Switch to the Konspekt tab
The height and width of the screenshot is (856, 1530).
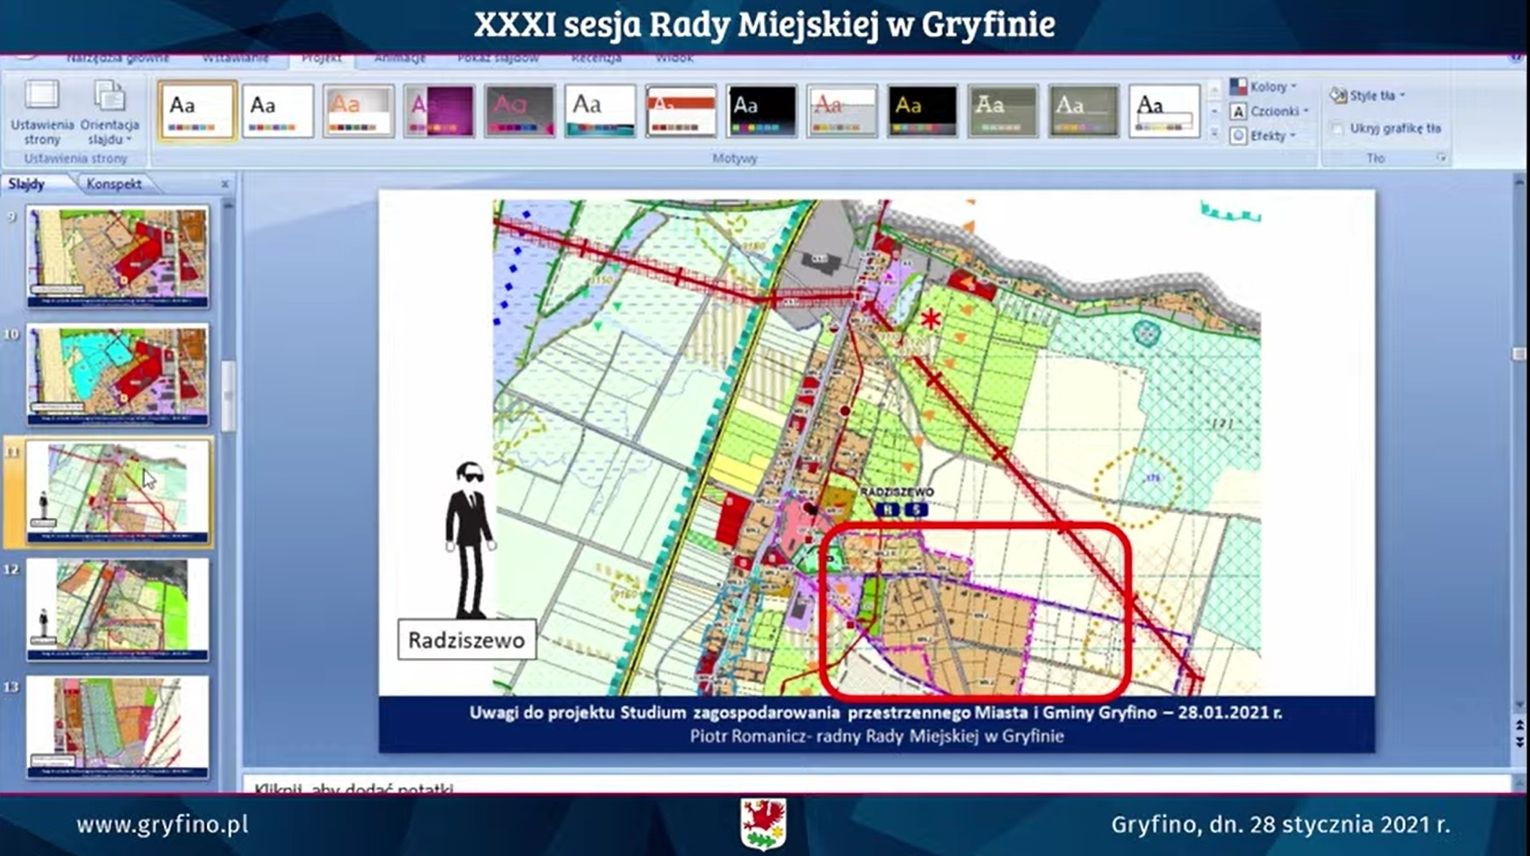coord(113,184)
